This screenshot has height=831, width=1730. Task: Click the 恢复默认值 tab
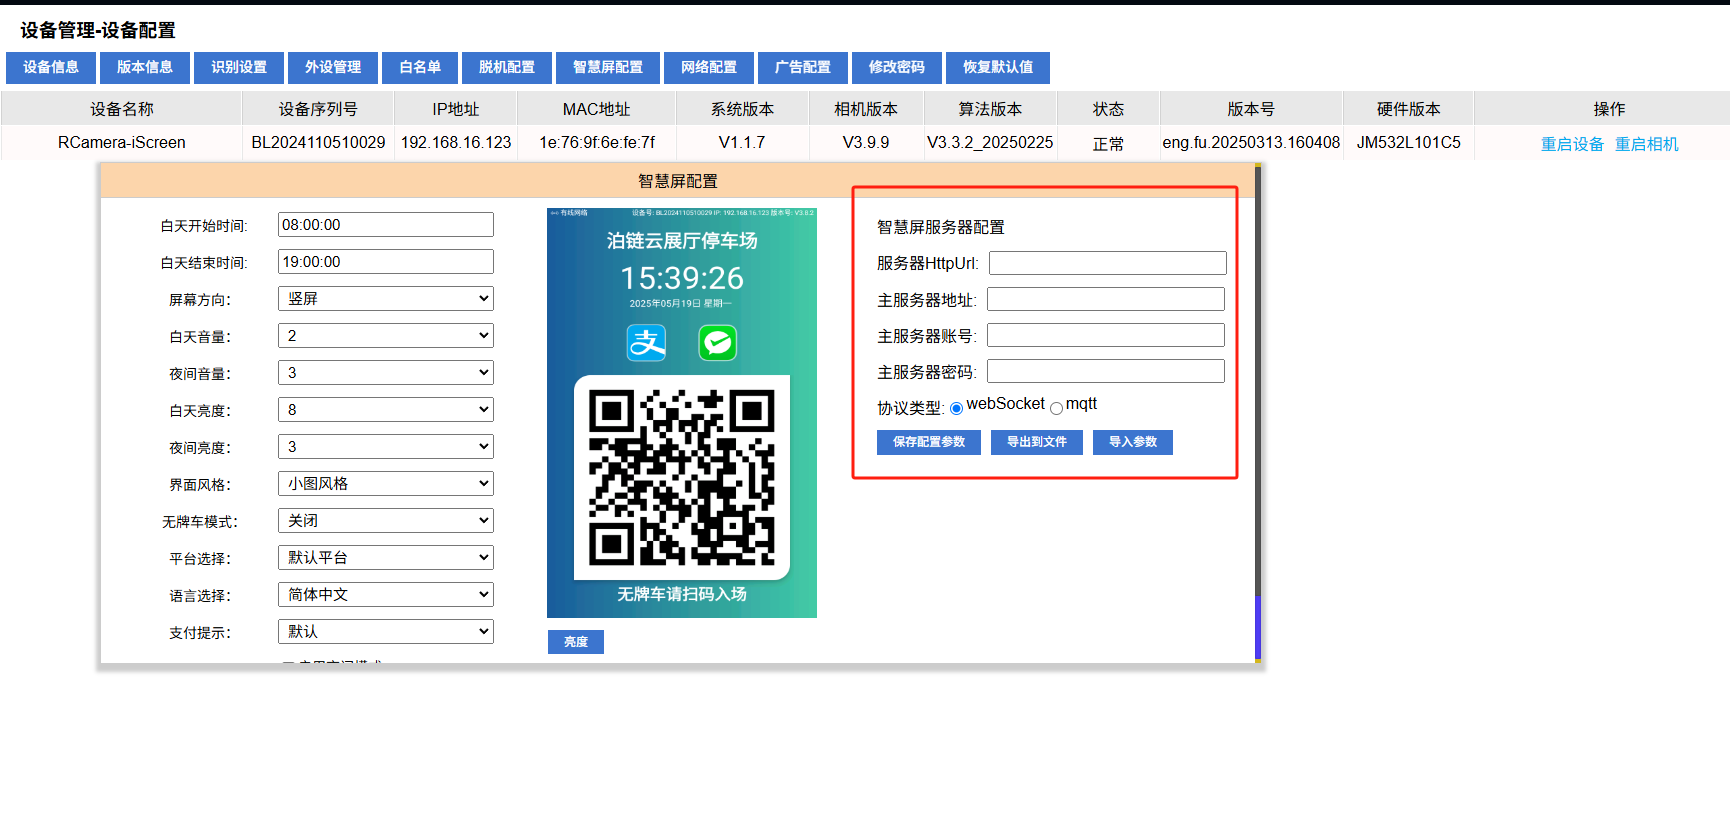998,67
